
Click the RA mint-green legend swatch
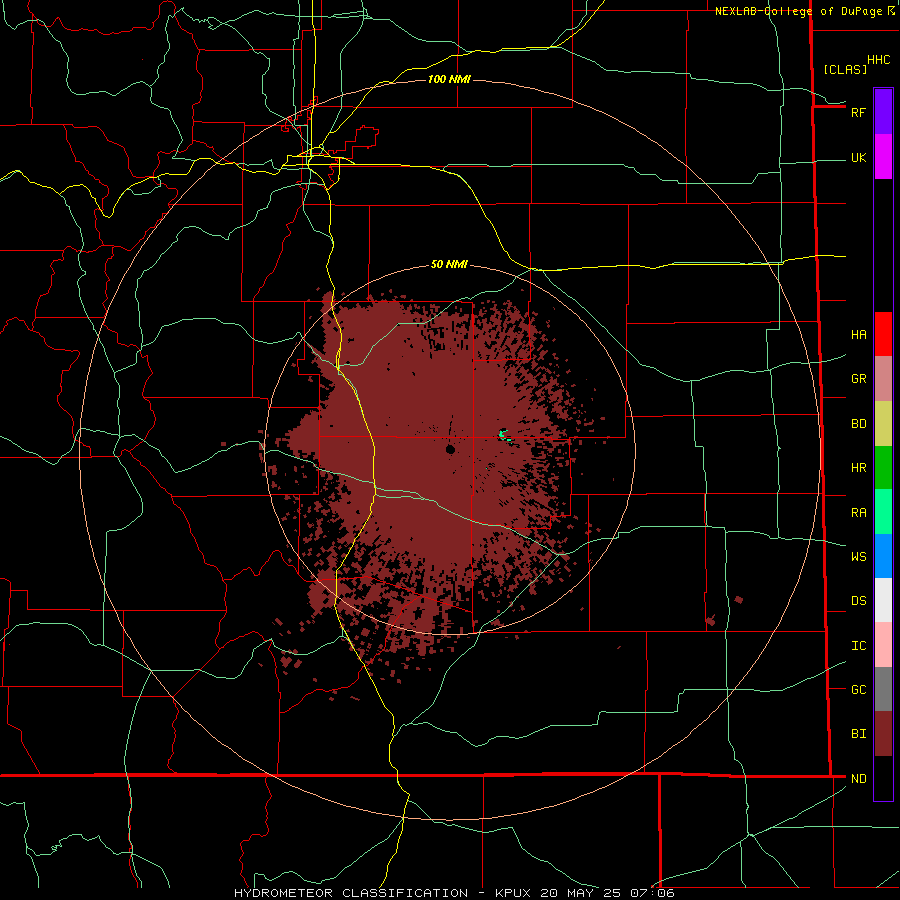883,512
